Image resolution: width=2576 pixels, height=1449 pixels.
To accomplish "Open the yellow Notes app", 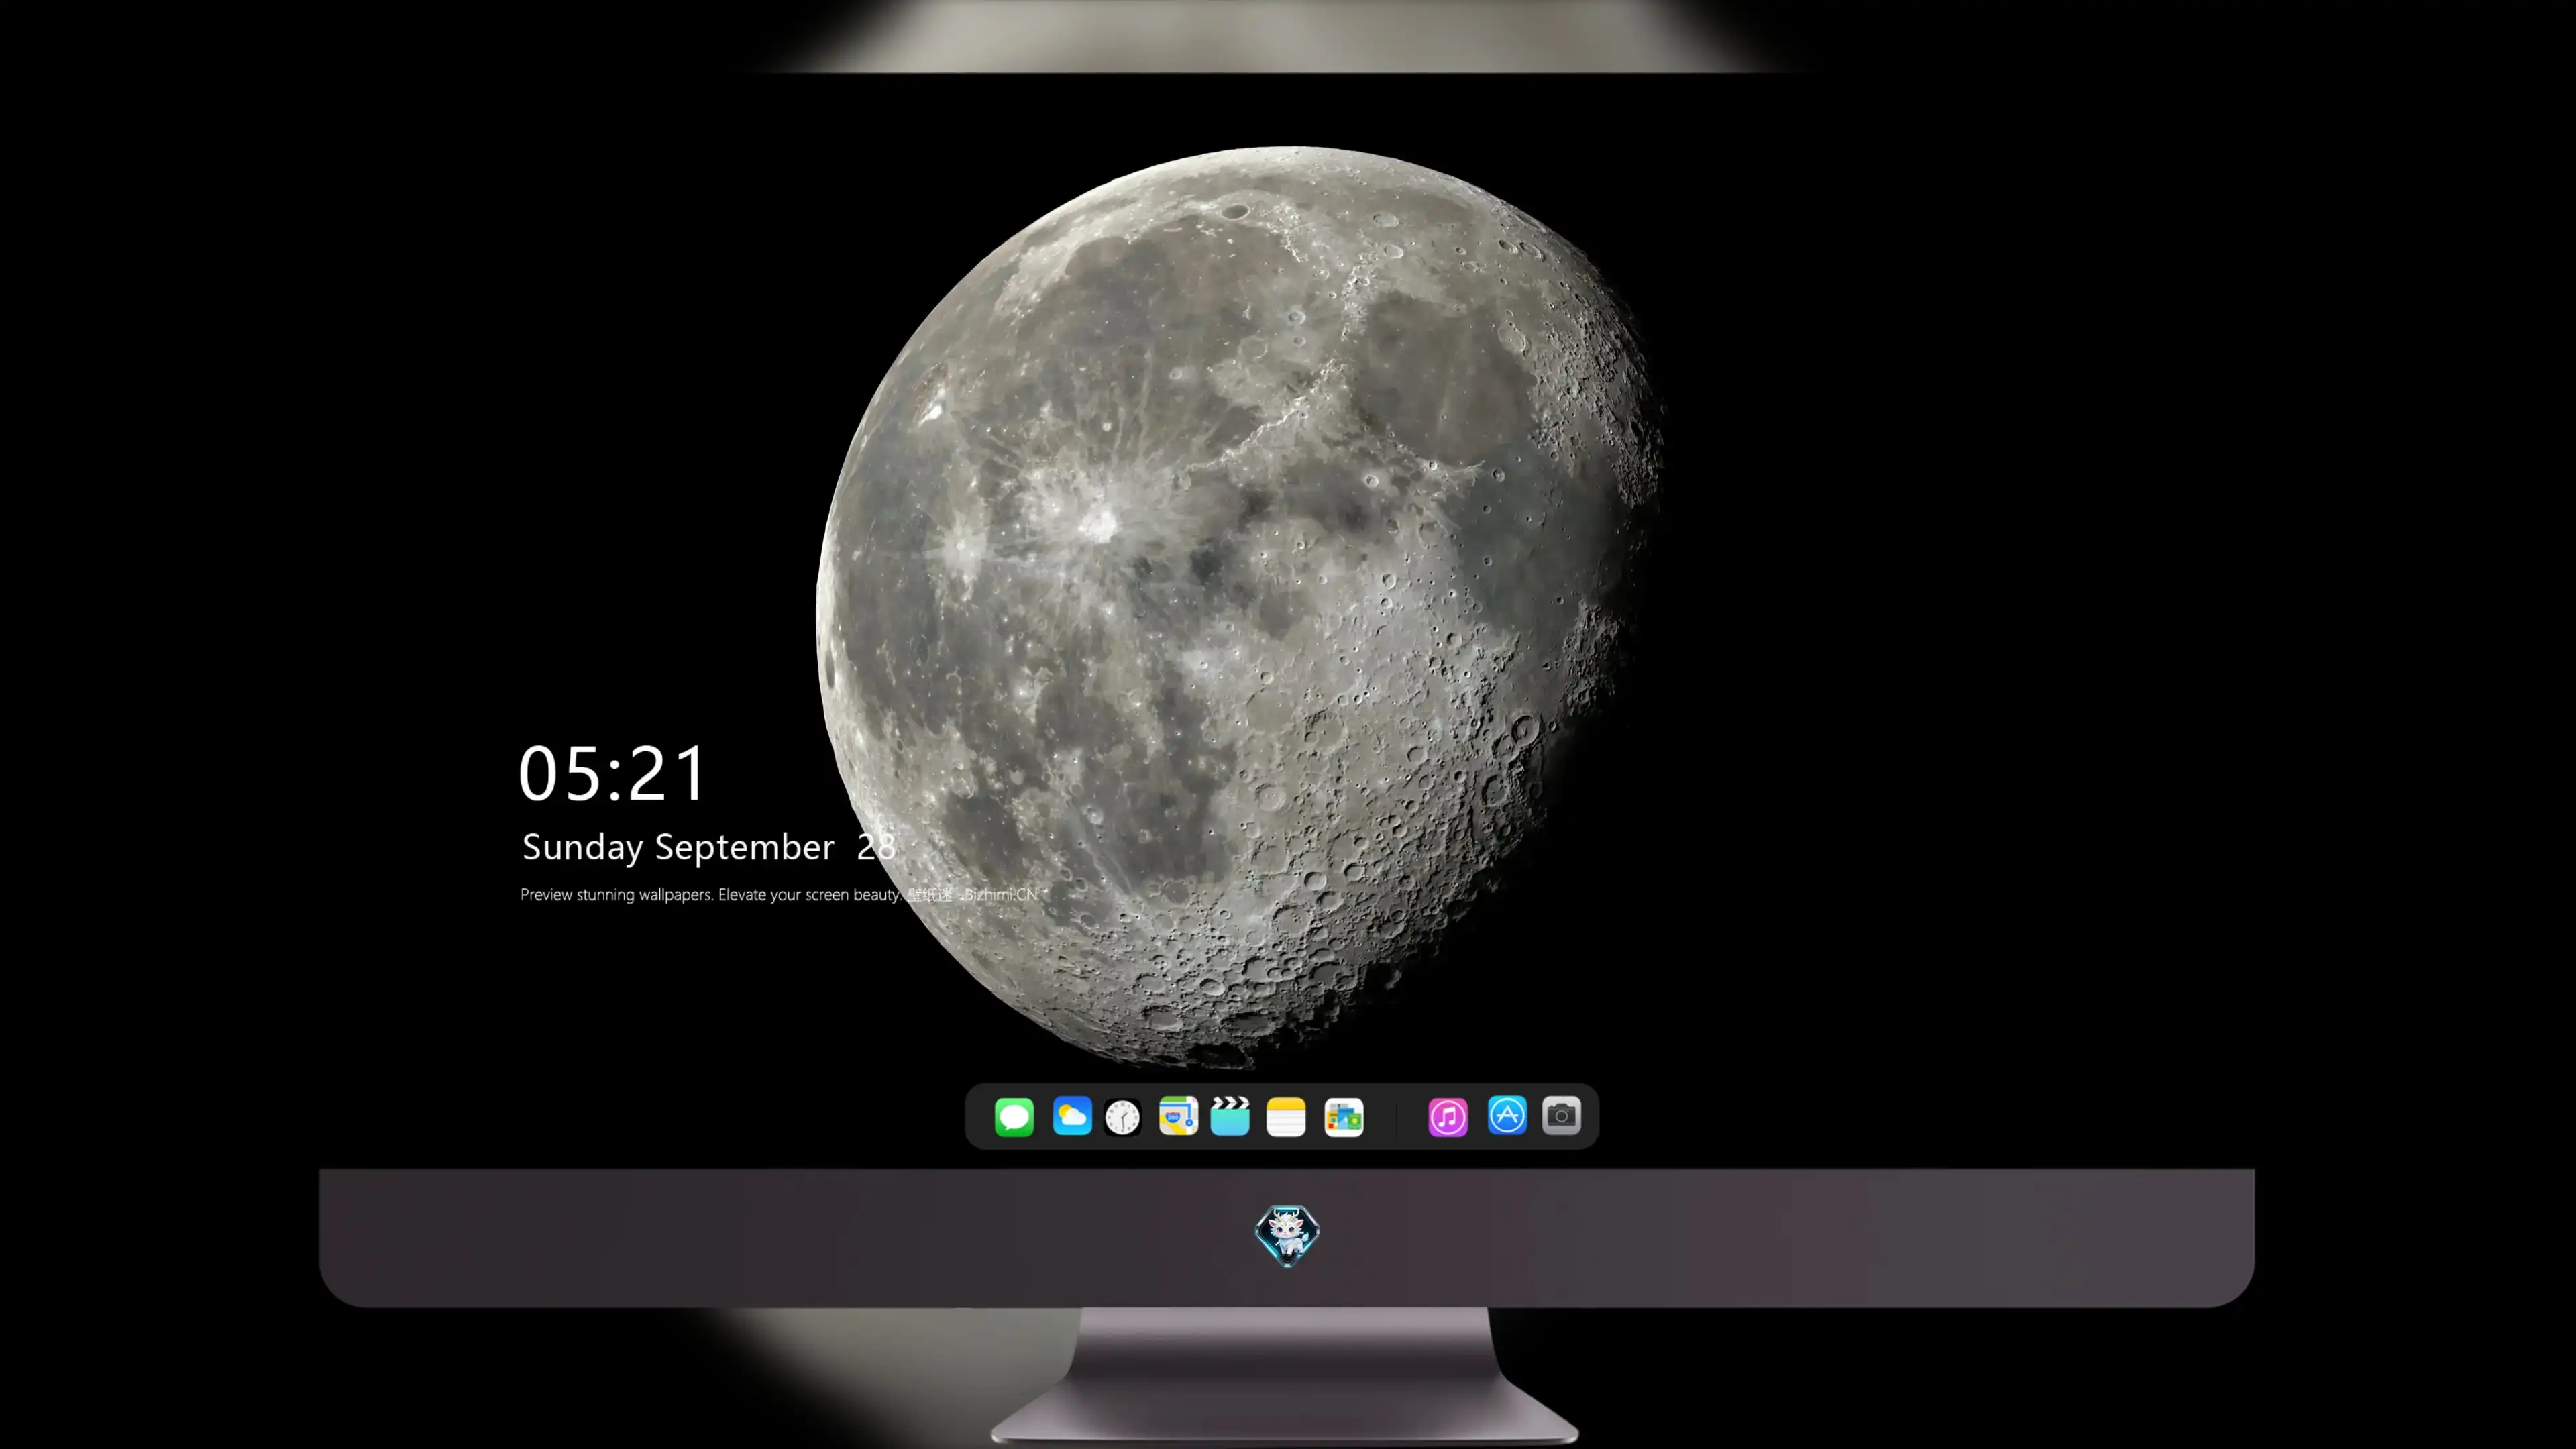I will click(x=1286, y=1116).
